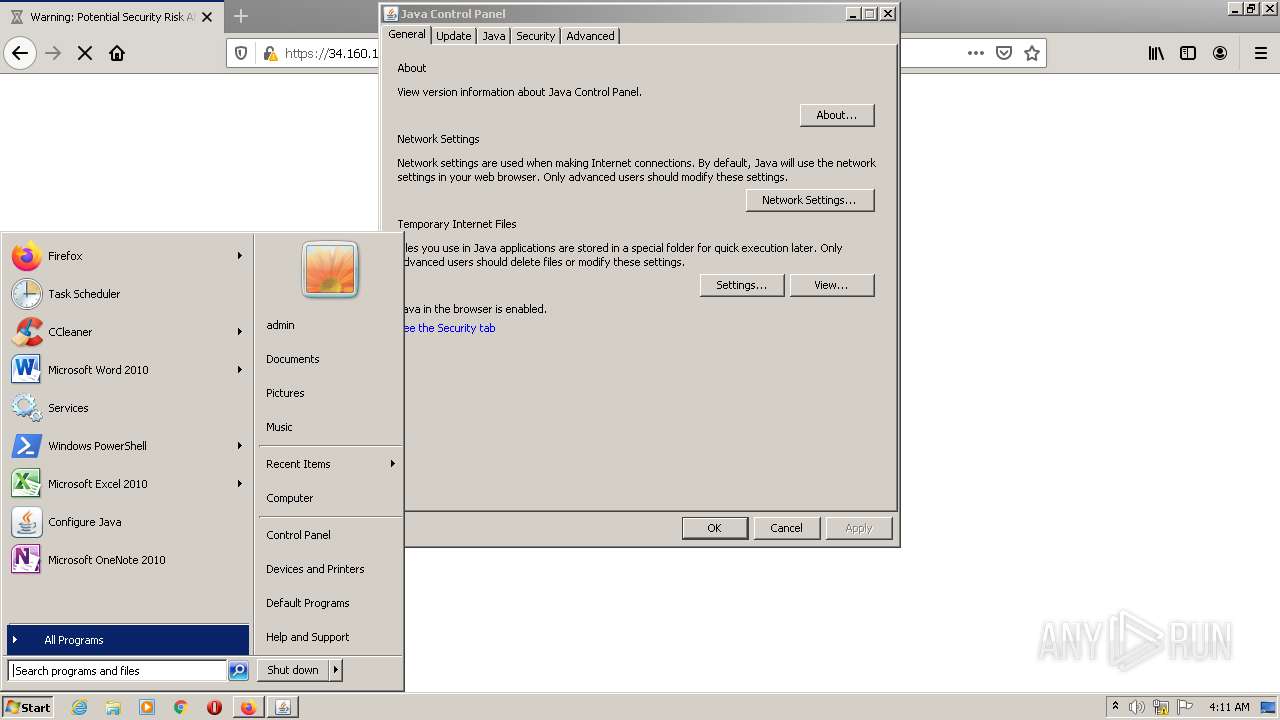Screen dimensions: 1280x720
Task: Click the Firefox address bar URL
Action: 331,53
